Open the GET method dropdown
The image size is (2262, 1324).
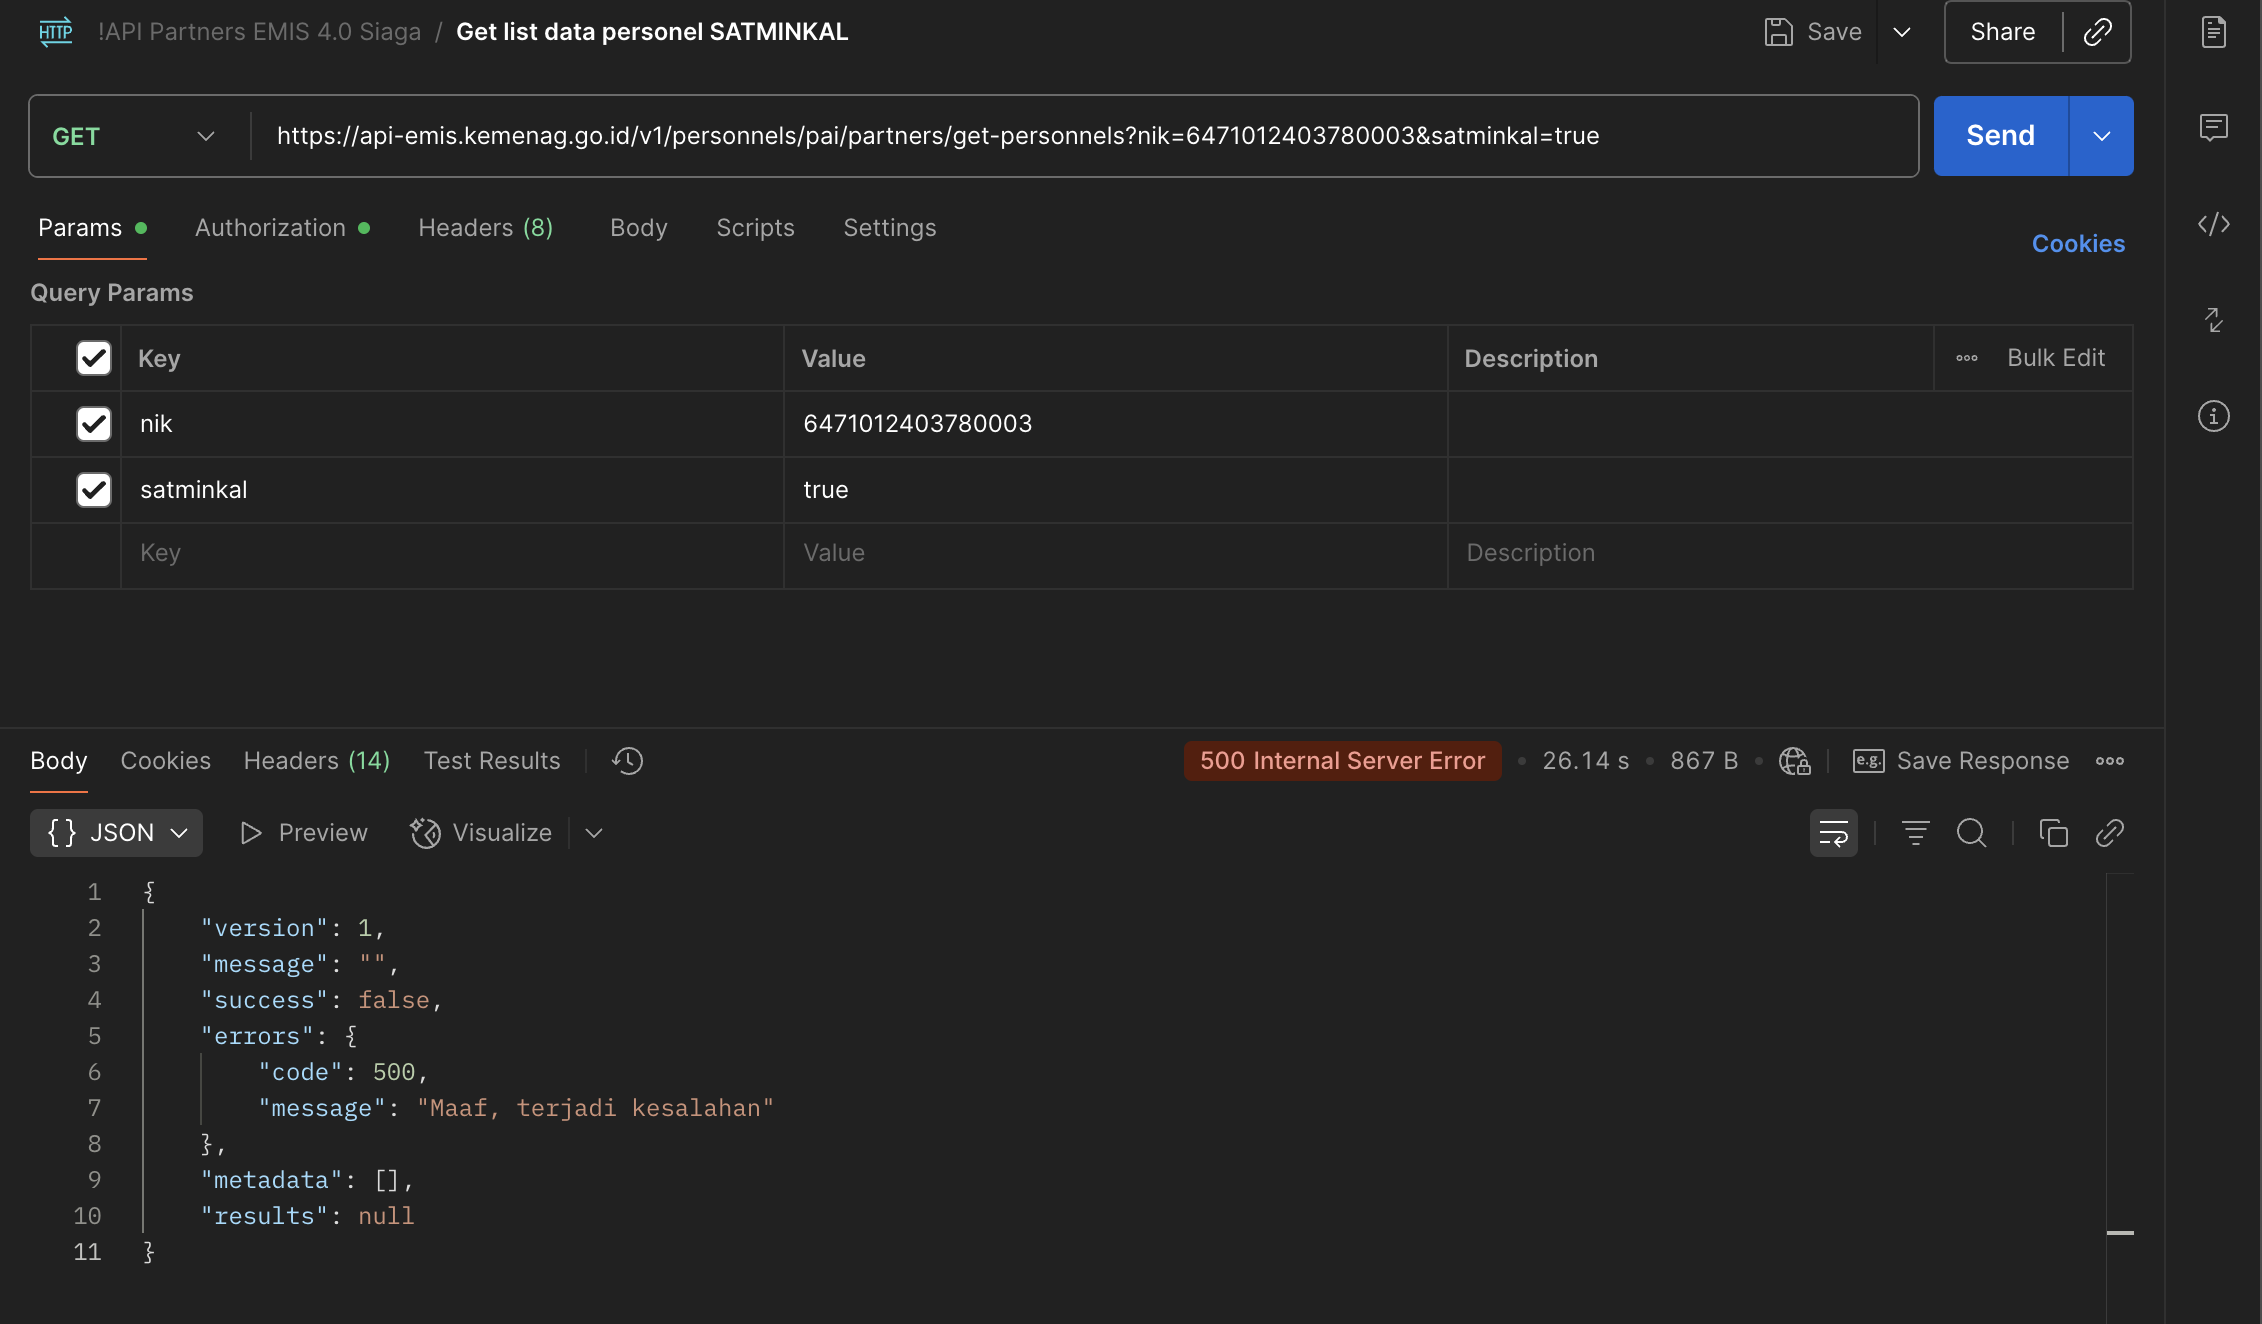click(133, 136)
